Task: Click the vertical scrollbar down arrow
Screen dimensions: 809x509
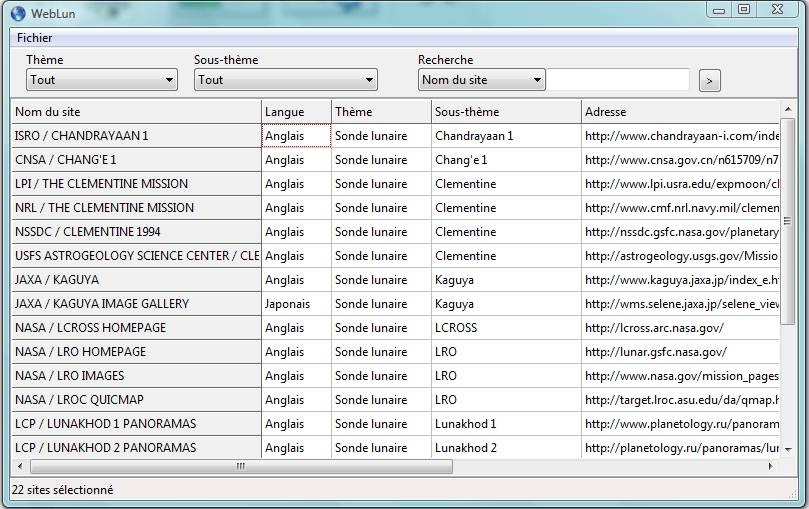Action: click(x=788, y=450)
